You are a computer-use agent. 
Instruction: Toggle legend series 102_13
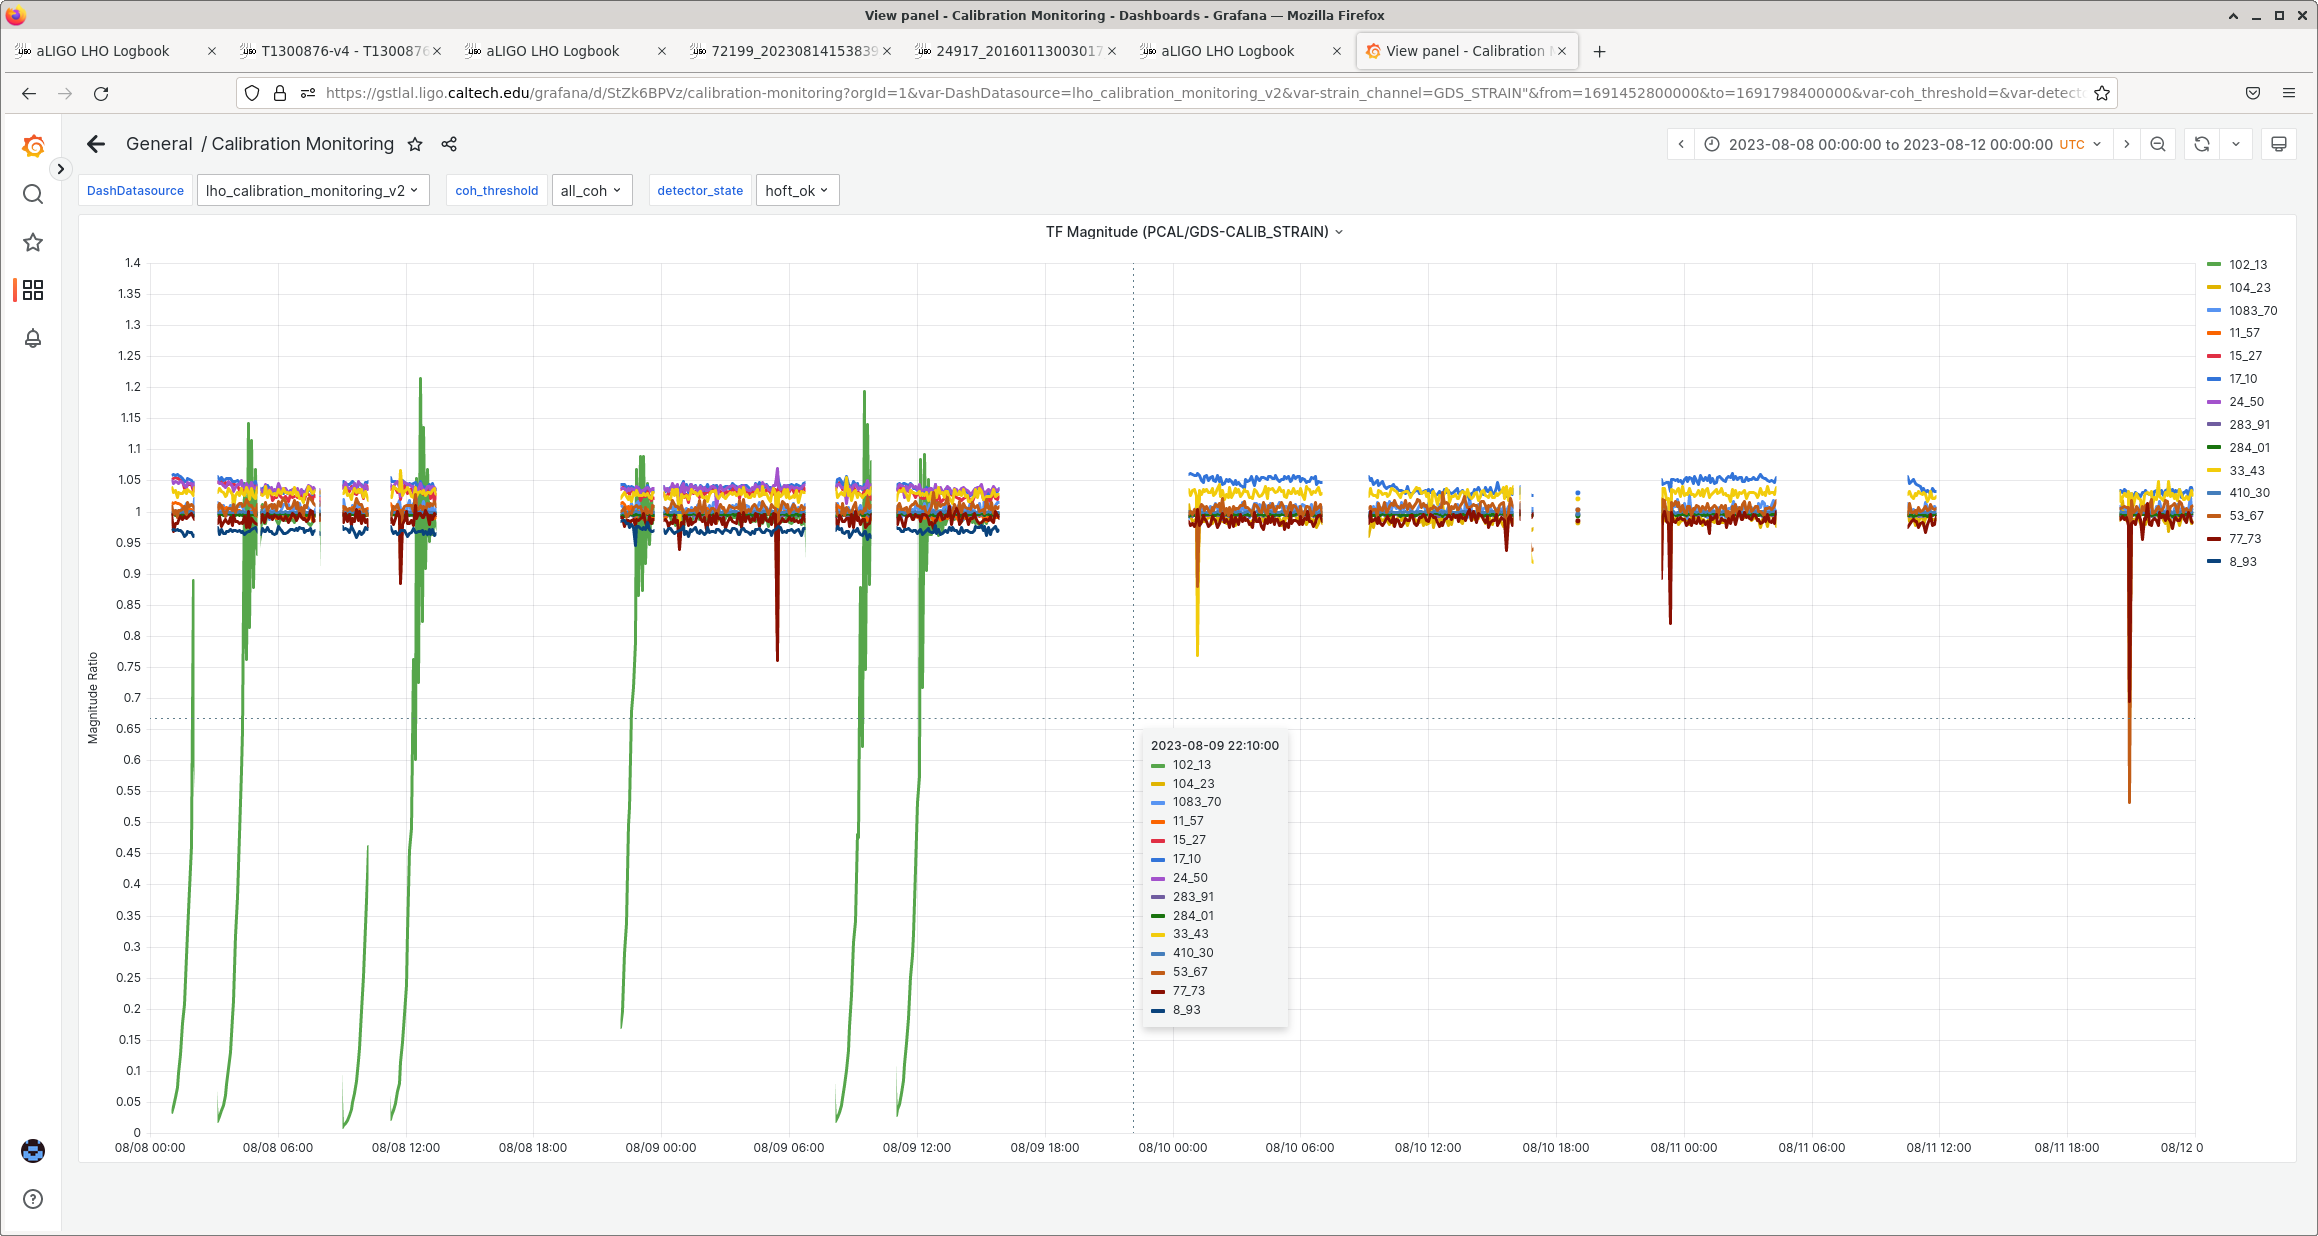coord(2247,265)
